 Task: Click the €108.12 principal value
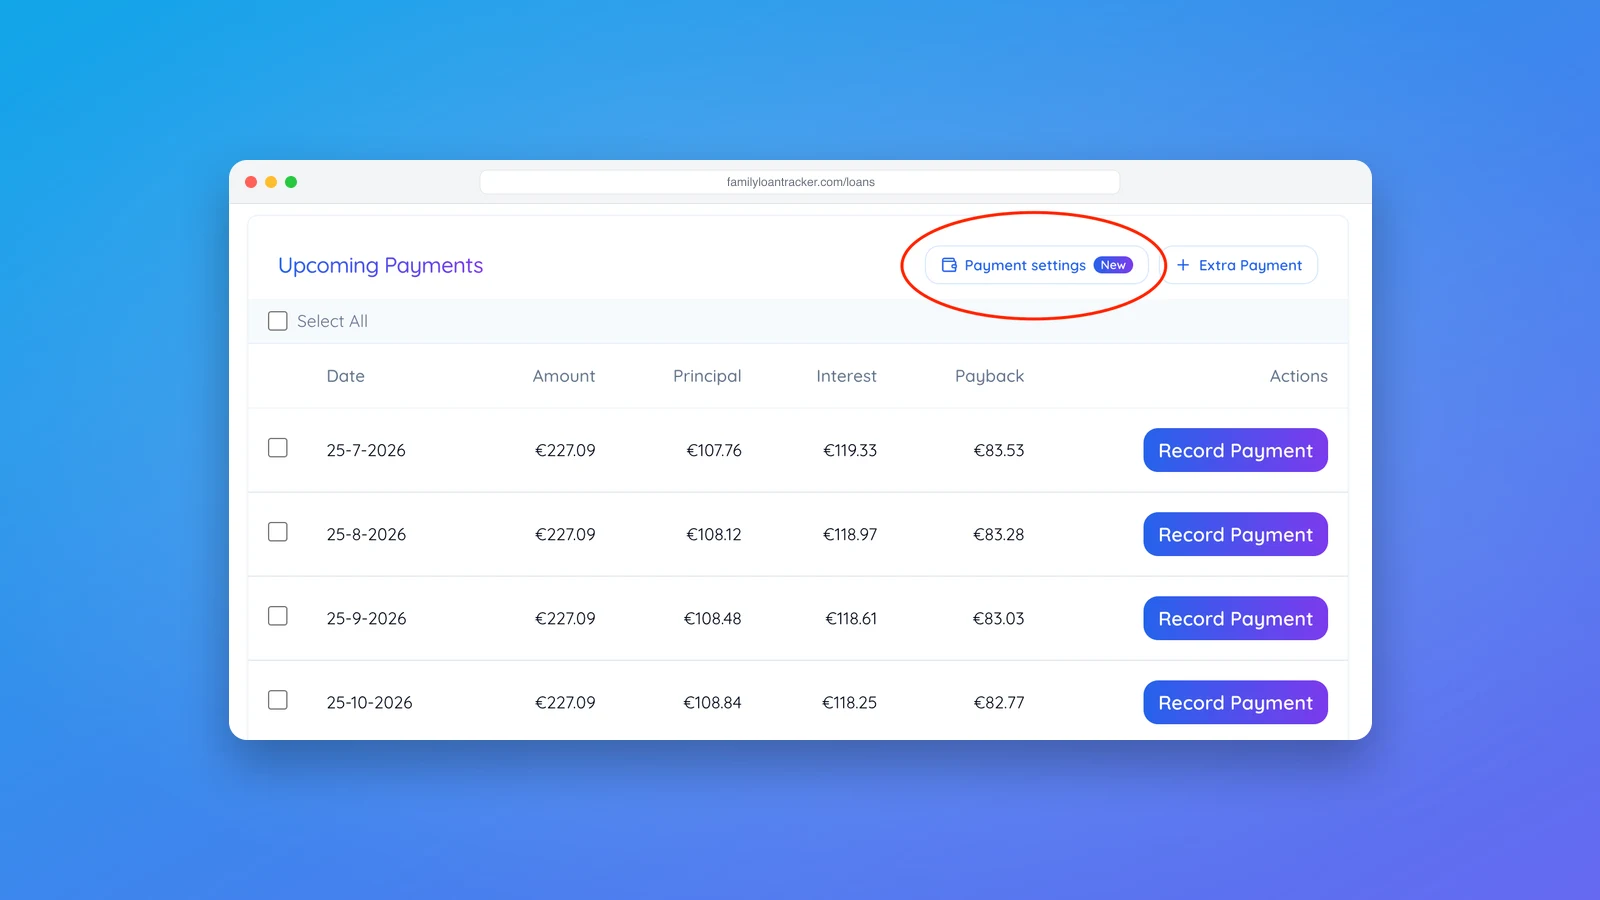tap(714, 534)
